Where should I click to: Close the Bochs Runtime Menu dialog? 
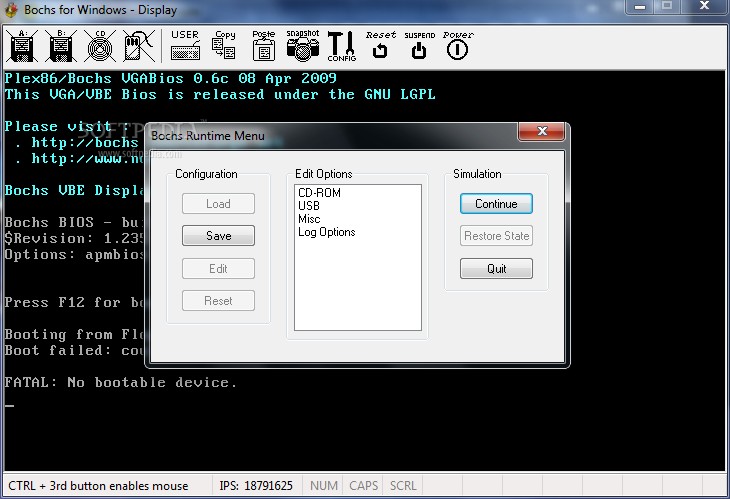click(542, 131)
